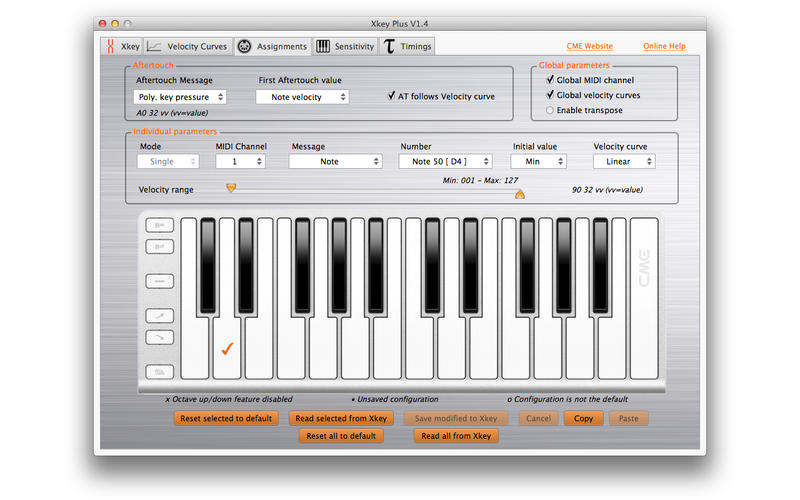Select the Sustain button below the pitch bend buttons
Screen dimensions: 800x500
tap(160, 372)
